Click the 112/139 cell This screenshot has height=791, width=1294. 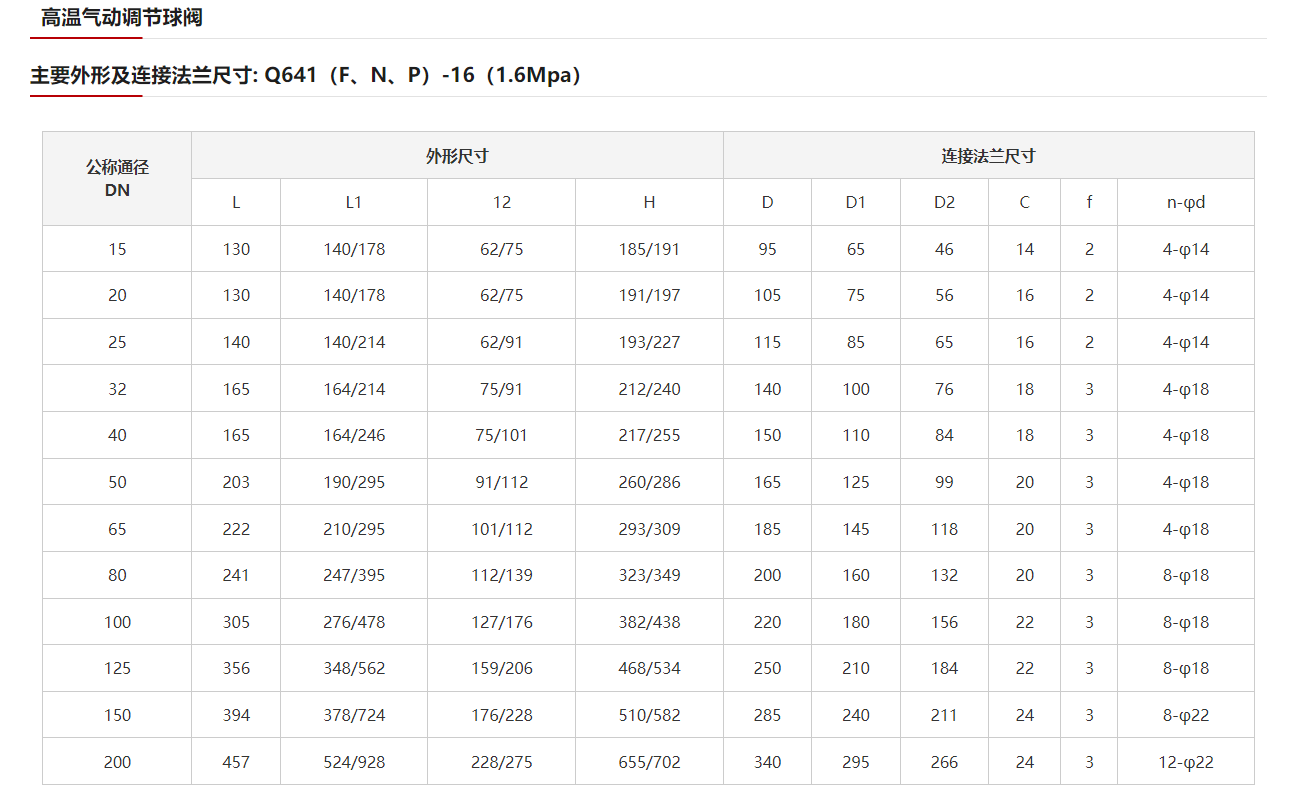point(502,575)
